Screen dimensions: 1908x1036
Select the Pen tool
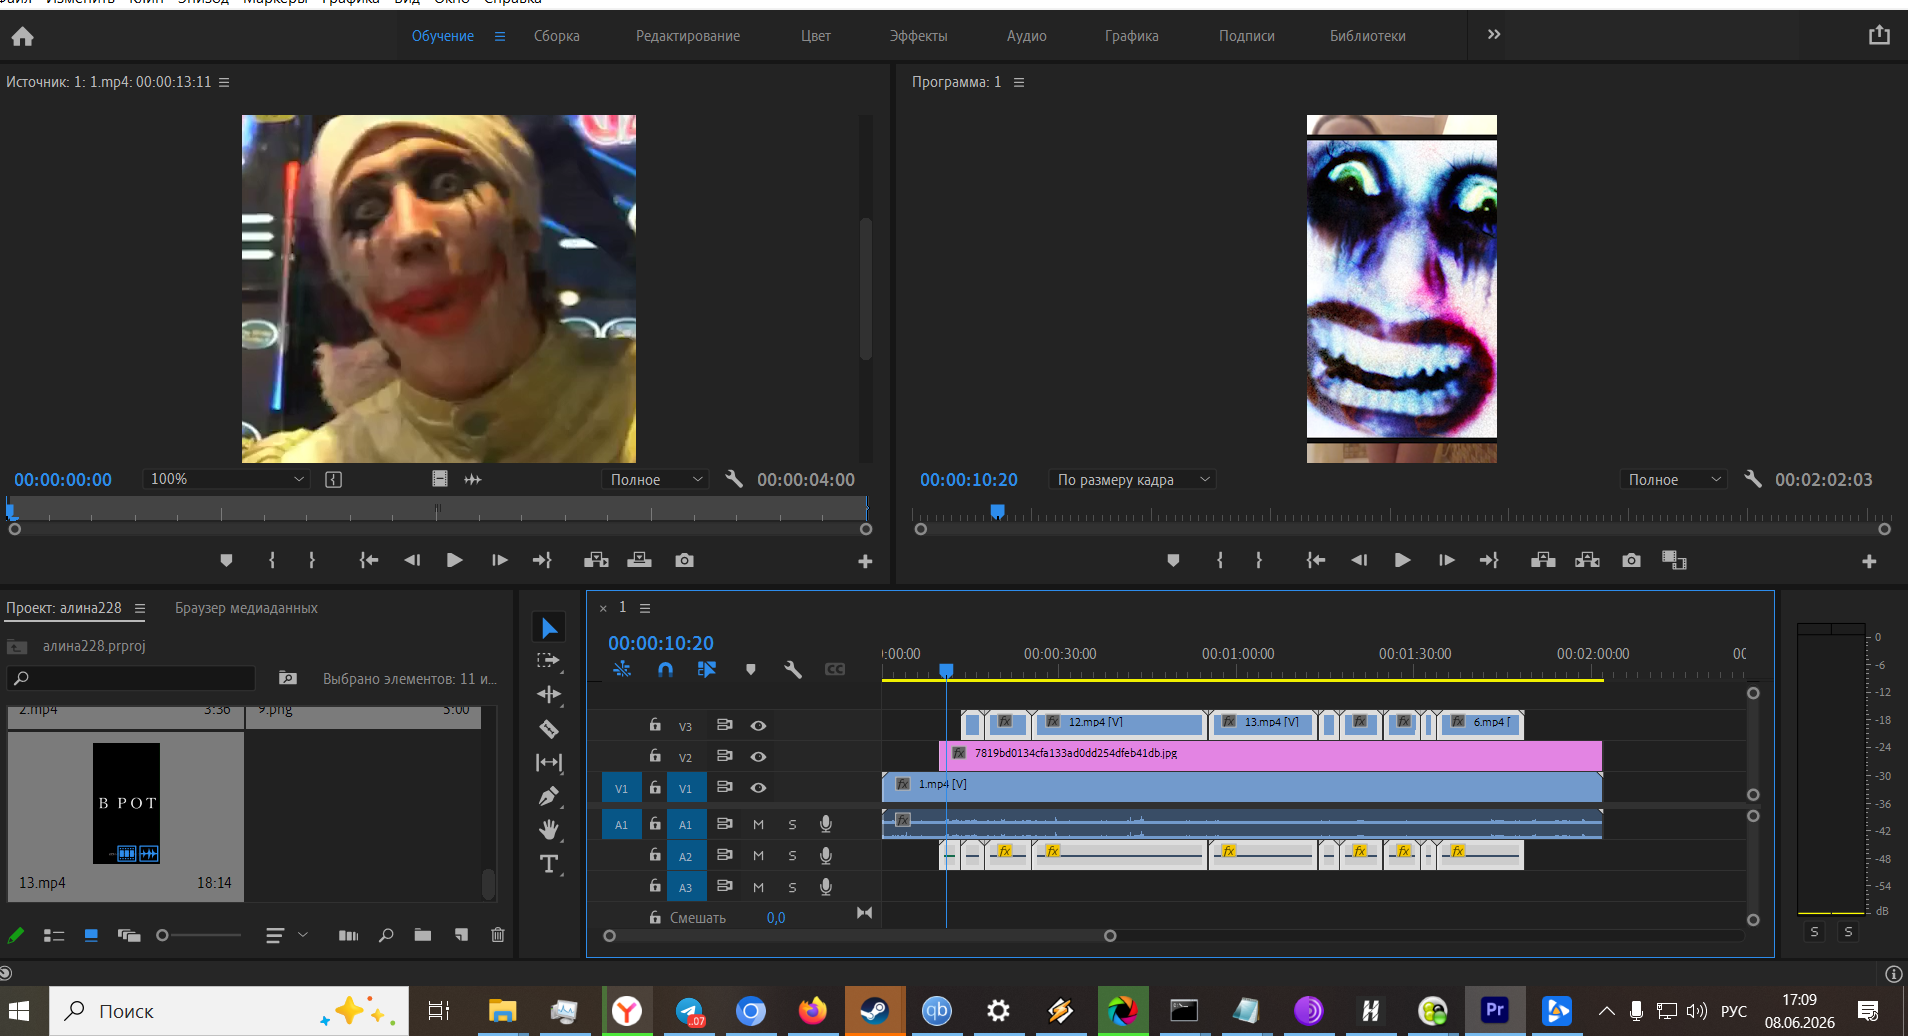(549, 797)
